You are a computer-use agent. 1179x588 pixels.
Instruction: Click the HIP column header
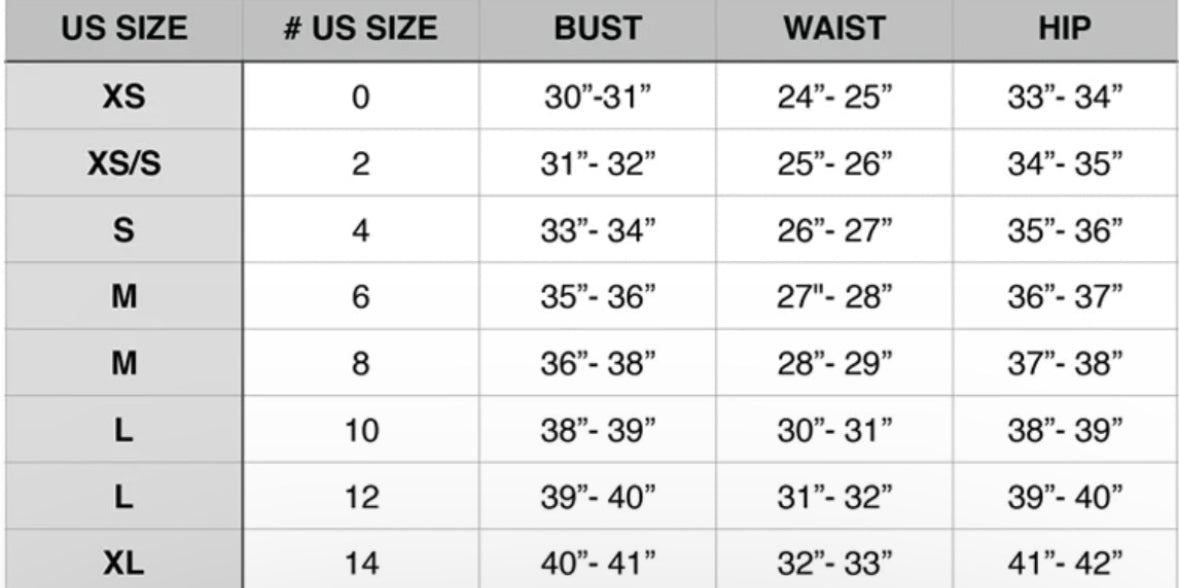click(x=1064, y=29)
